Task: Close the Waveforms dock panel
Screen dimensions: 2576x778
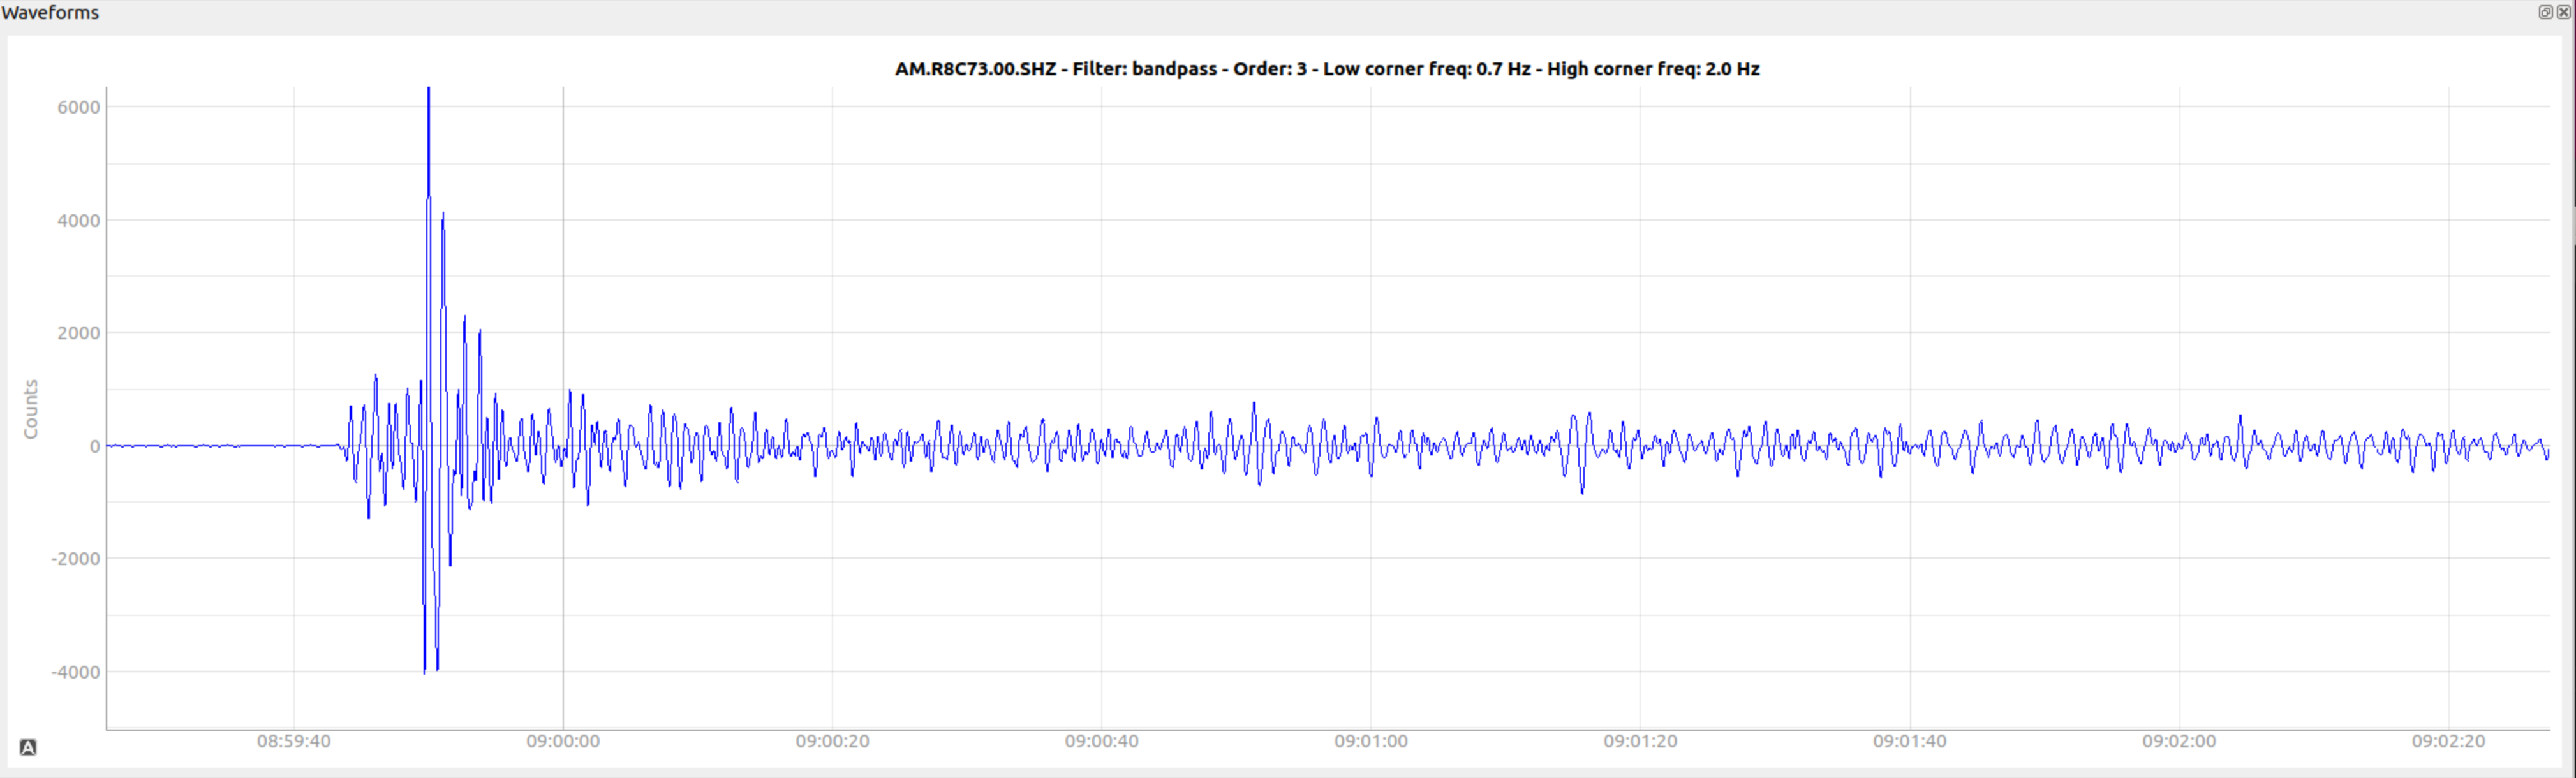Action: point(2563,12)
